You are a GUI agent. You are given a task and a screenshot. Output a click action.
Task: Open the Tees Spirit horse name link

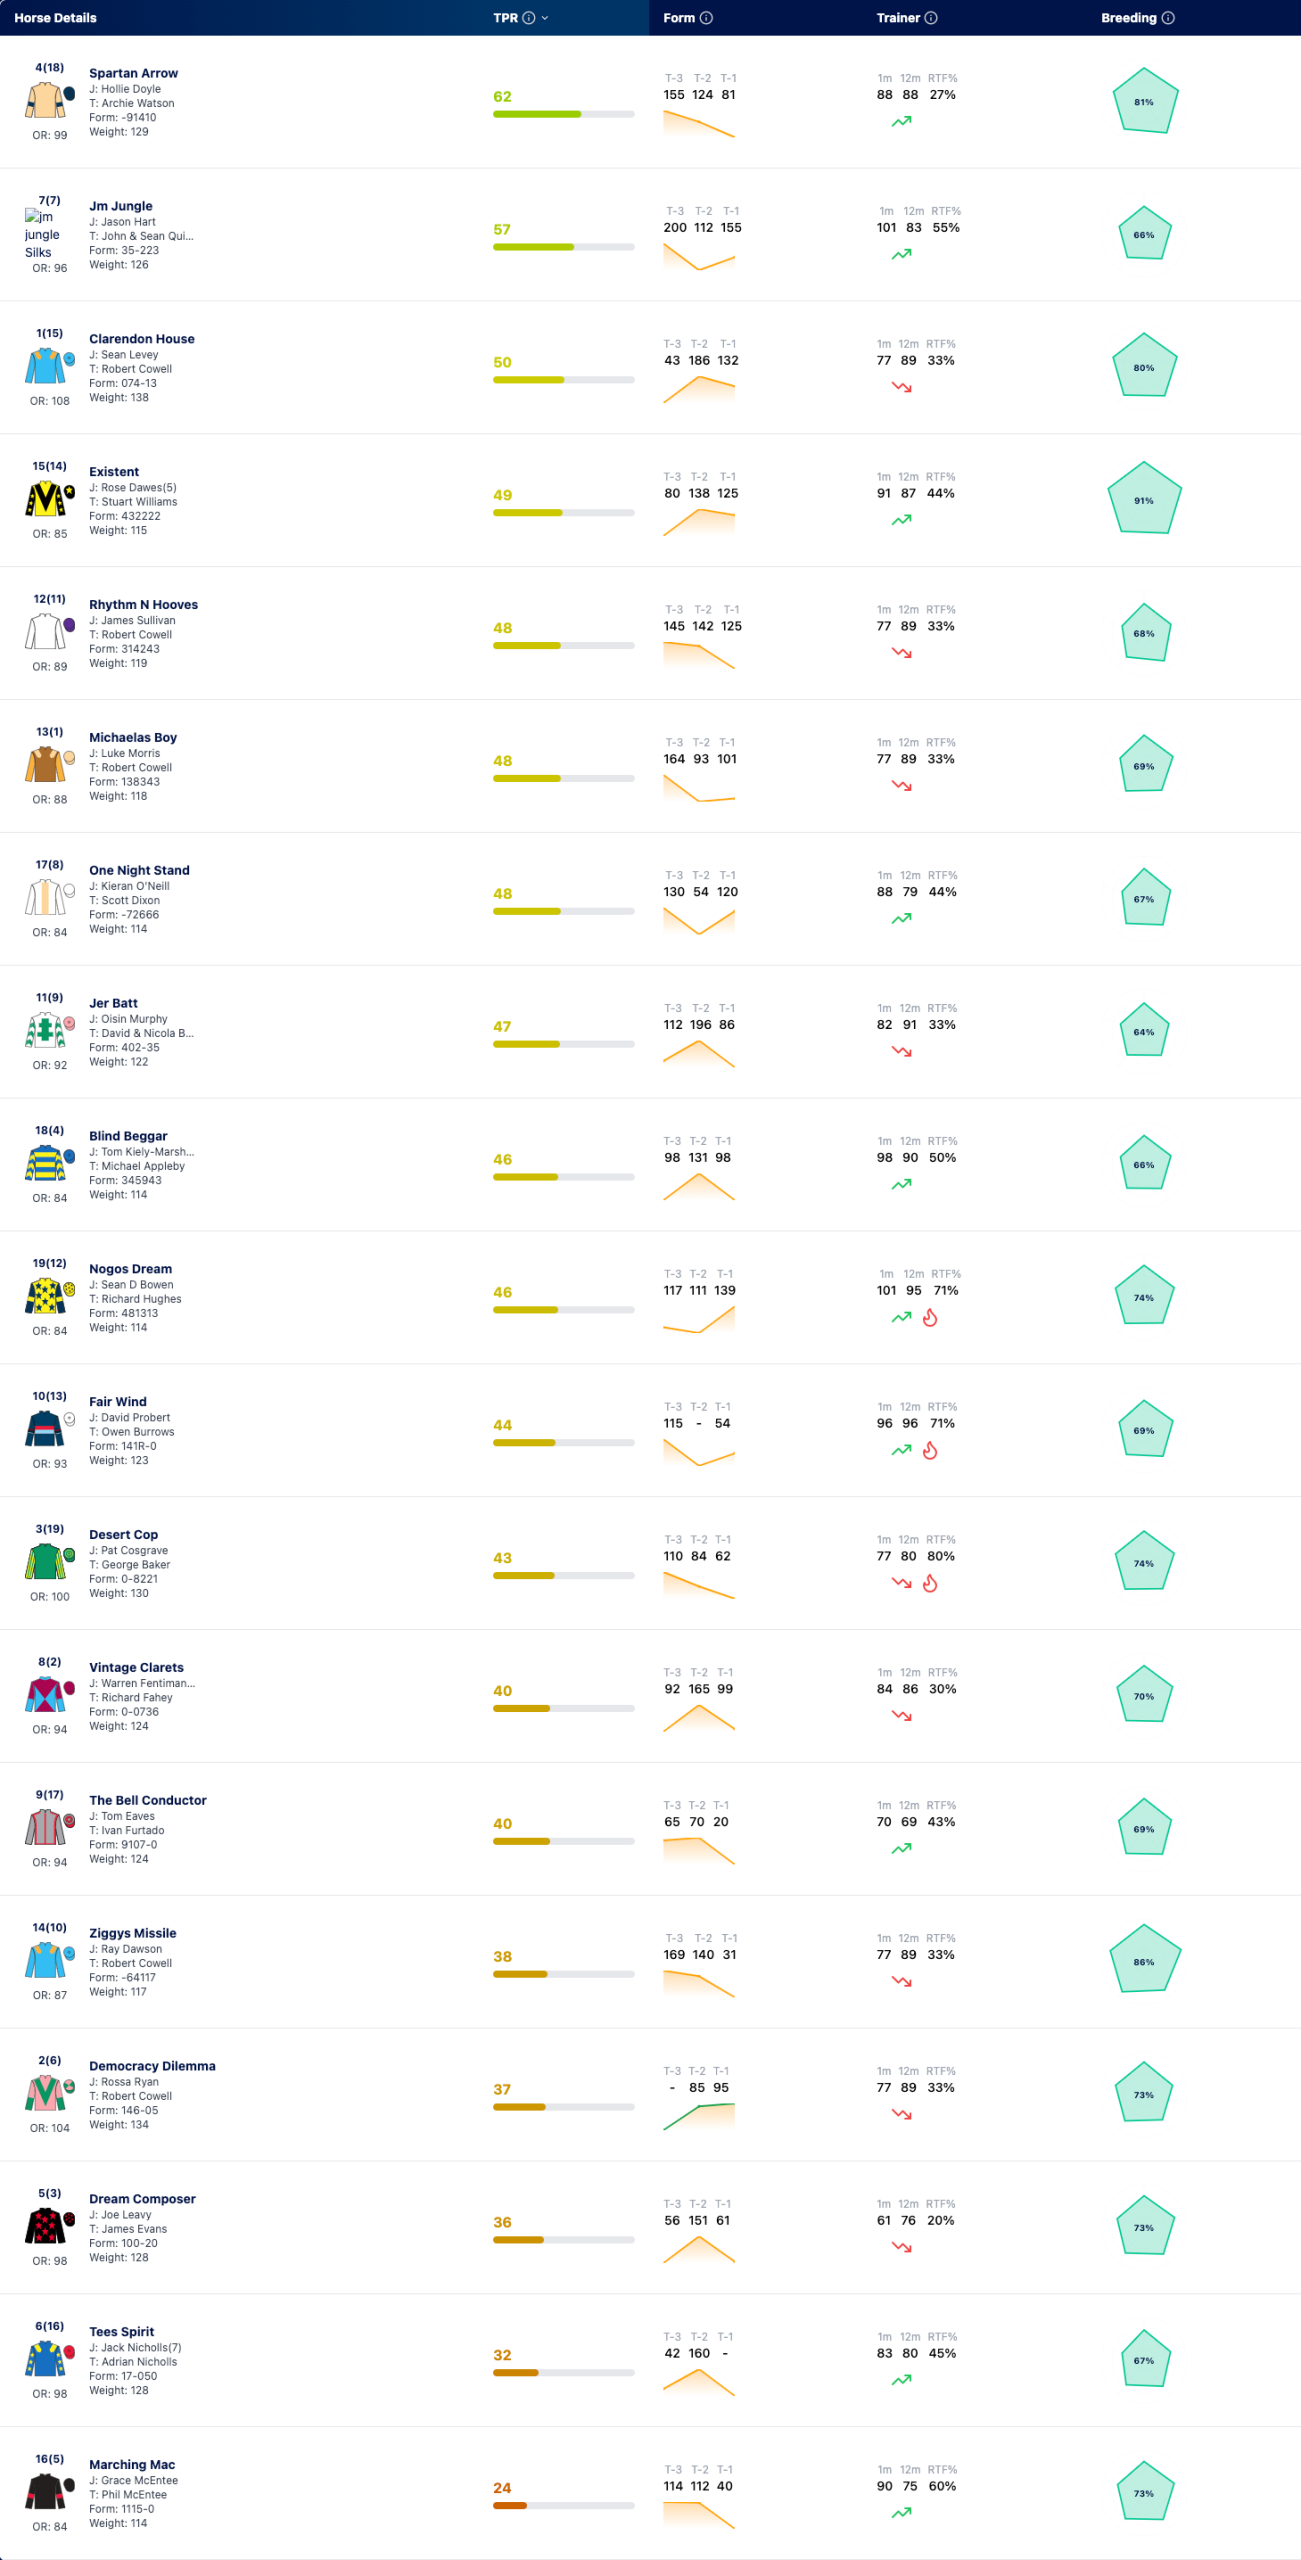121,2332
